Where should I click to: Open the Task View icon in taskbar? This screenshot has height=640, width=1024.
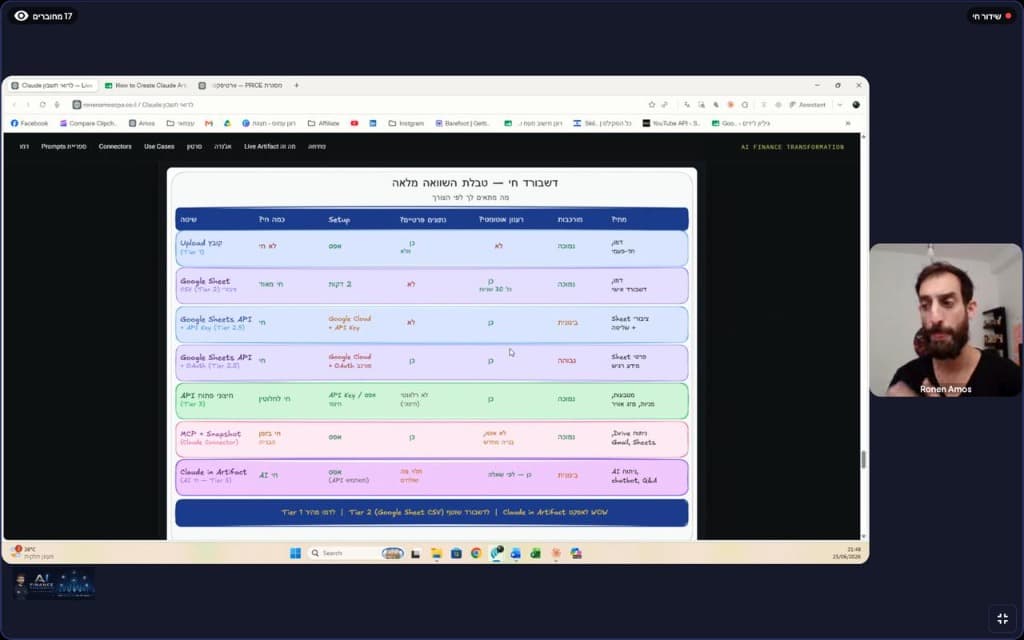(x=415, y=554)
